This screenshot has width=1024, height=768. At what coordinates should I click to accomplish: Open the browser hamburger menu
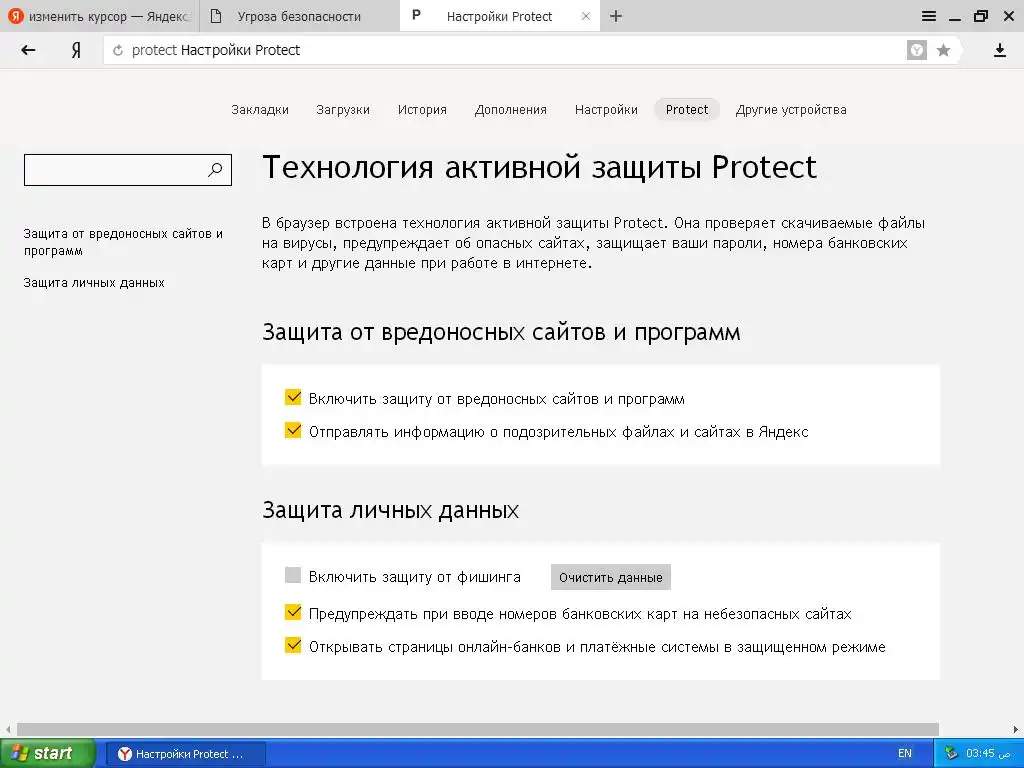pyautogui.click(x=929, y=16)
